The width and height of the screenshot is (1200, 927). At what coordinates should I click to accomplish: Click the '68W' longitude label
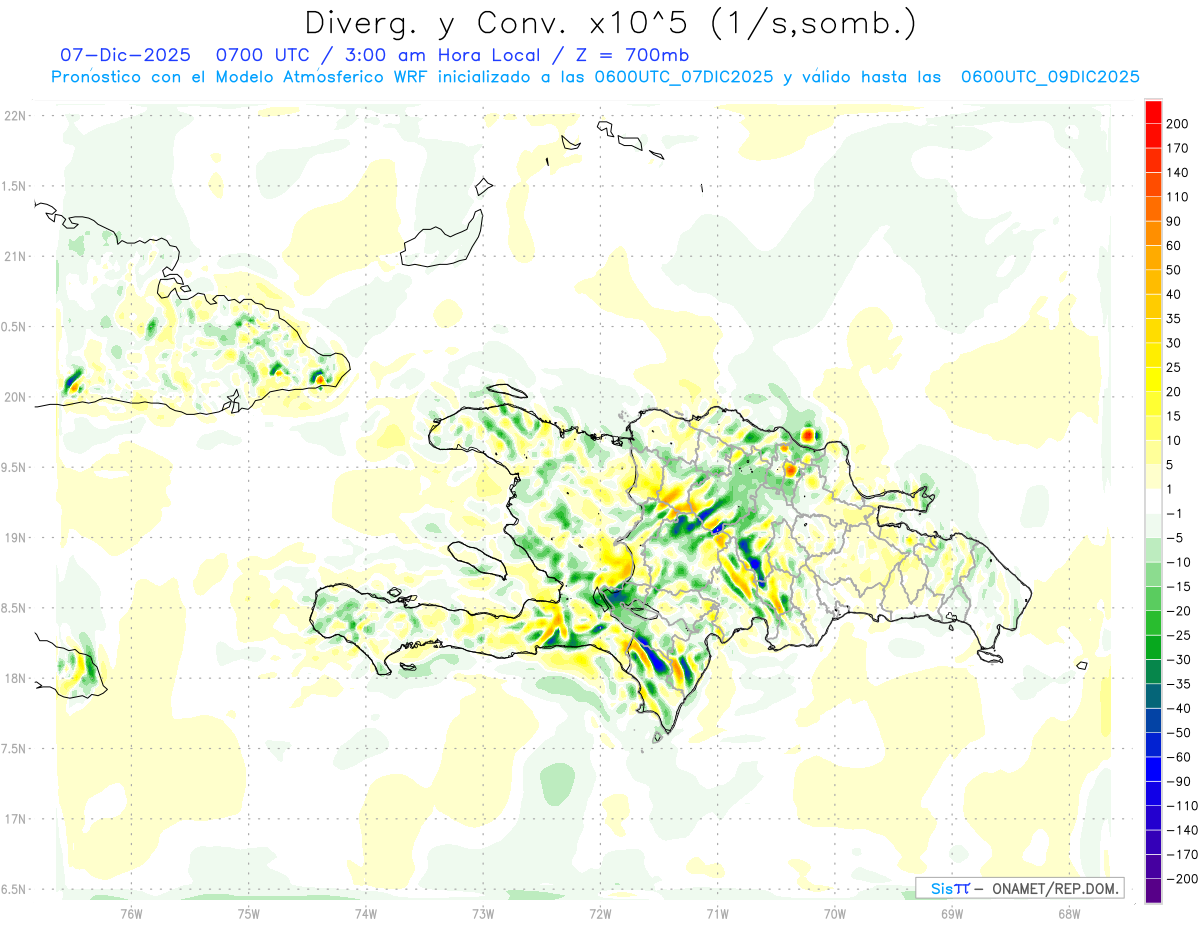(1069, 913)
